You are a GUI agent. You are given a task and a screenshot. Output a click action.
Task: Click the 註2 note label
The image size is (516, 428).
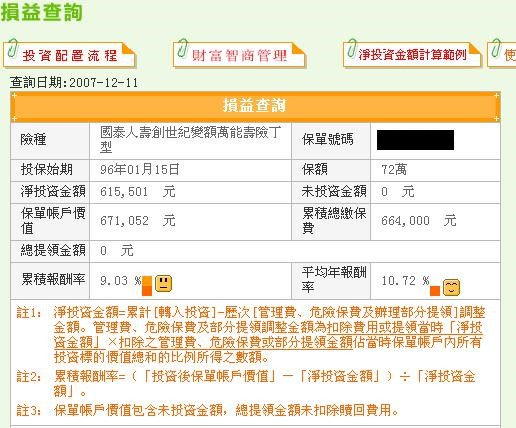29,377
